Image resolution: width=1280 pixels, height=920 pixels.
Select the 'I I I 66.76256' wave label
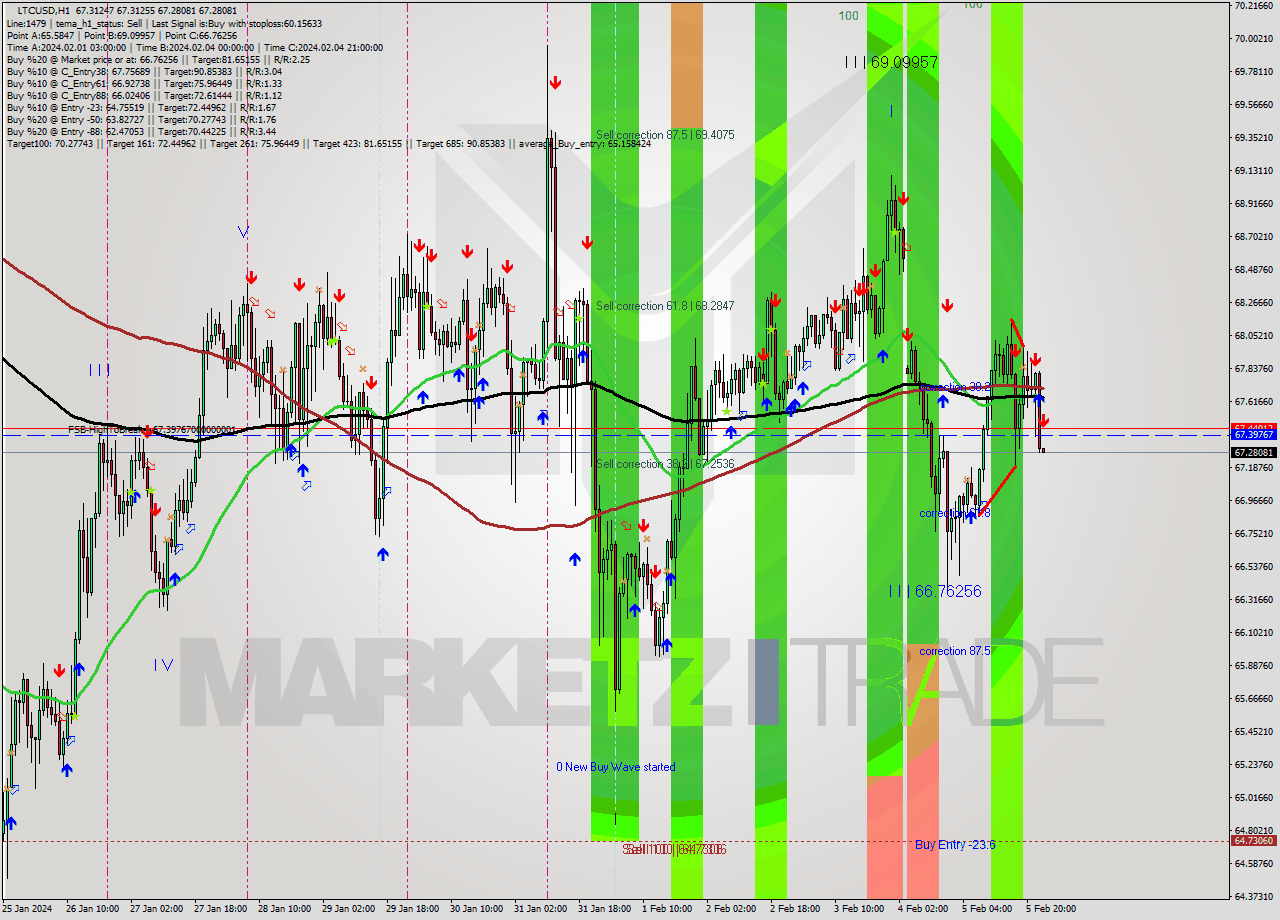pyautogui.click(x=935, y=591)
